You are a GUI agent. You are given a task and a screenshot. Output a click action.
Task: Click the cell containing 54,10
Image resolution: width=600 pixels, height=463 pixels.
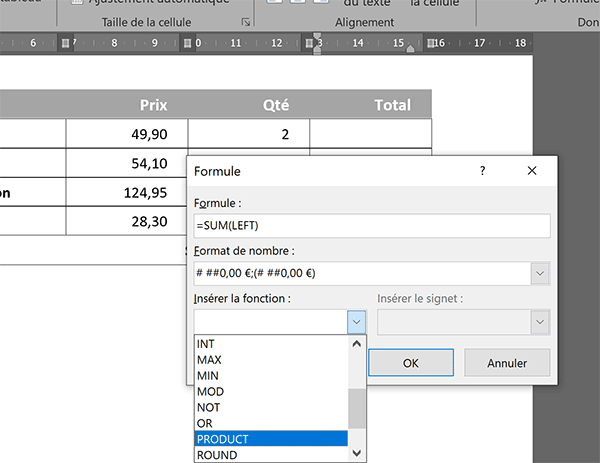pos(127,163)
